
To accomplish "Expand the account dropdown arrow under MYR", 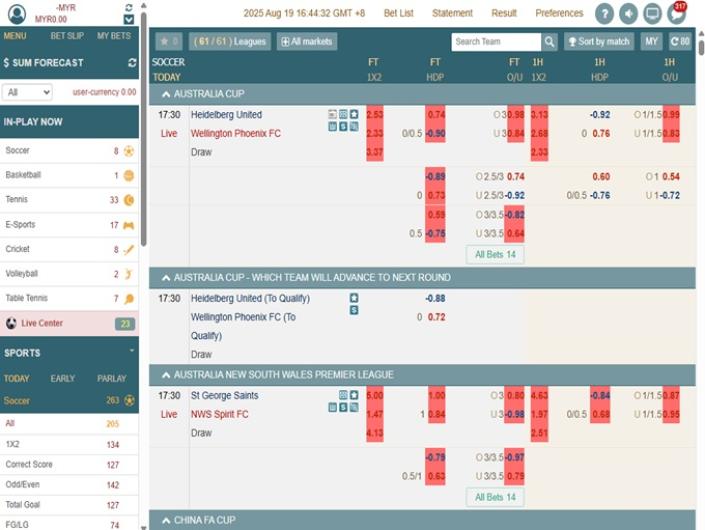I will click(128, 19).
